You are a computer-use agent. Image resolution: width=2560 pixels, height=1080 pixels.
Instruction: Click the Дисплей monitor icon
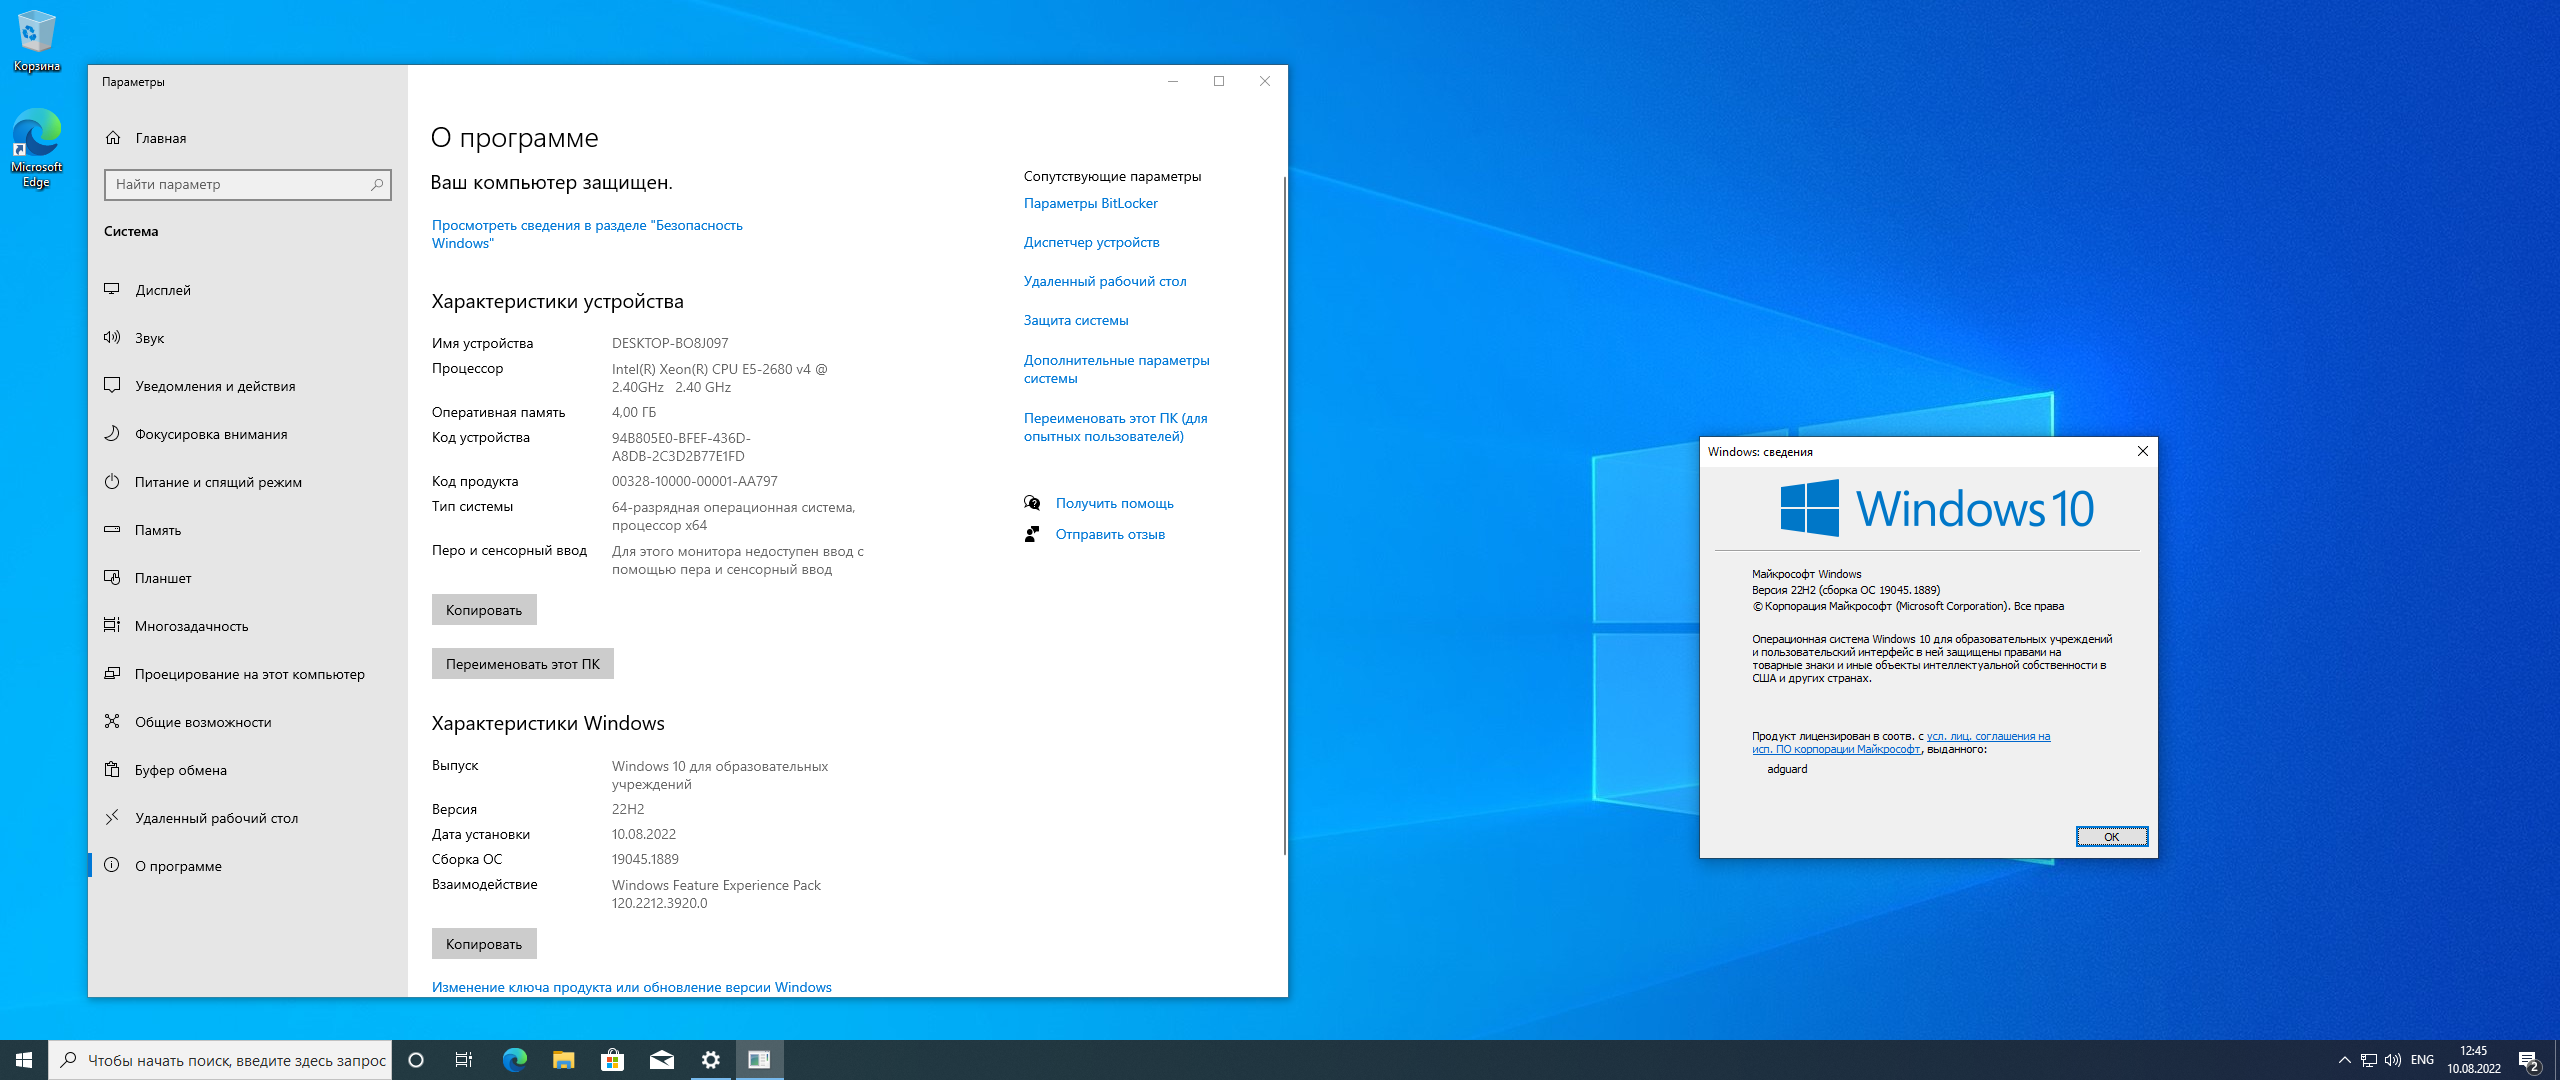112,289
